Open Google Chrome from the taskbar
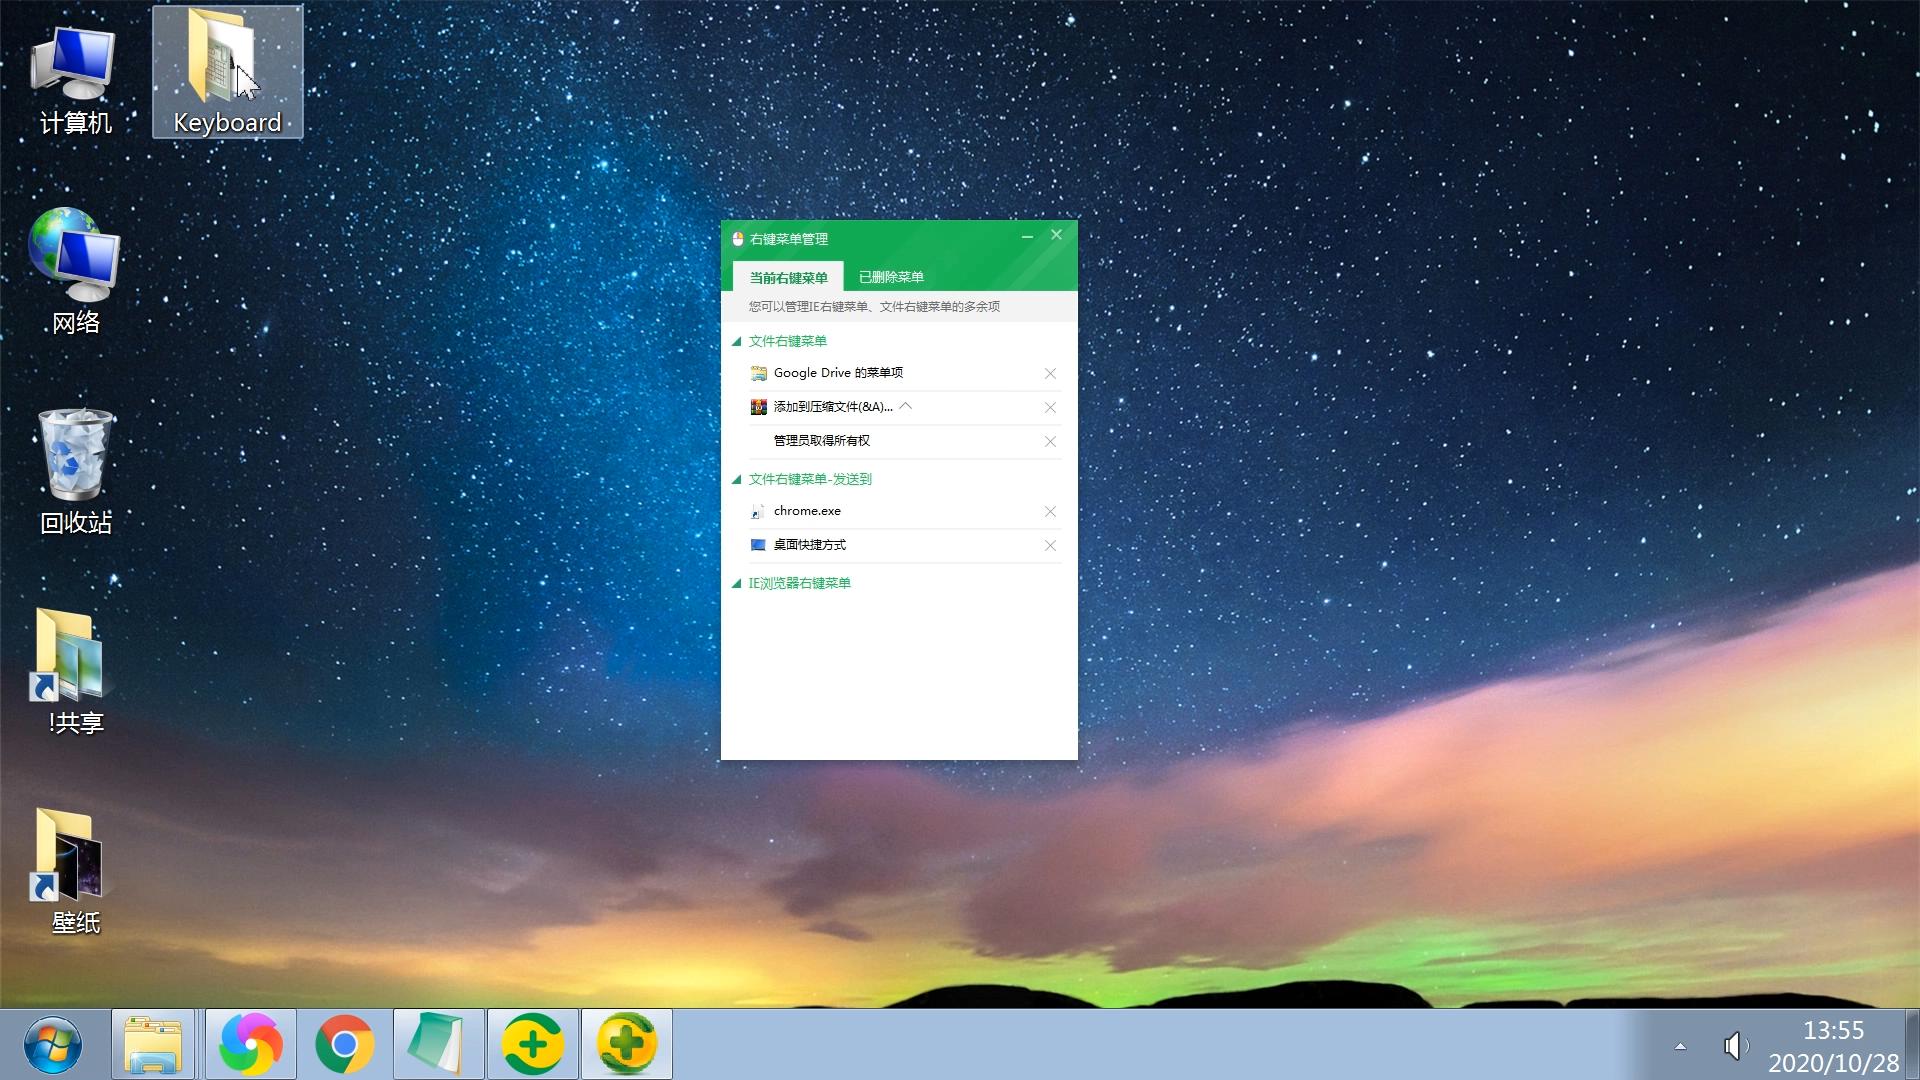Image resolution: width=1920 pixels, height=1080 pixels. [345, 1044]
